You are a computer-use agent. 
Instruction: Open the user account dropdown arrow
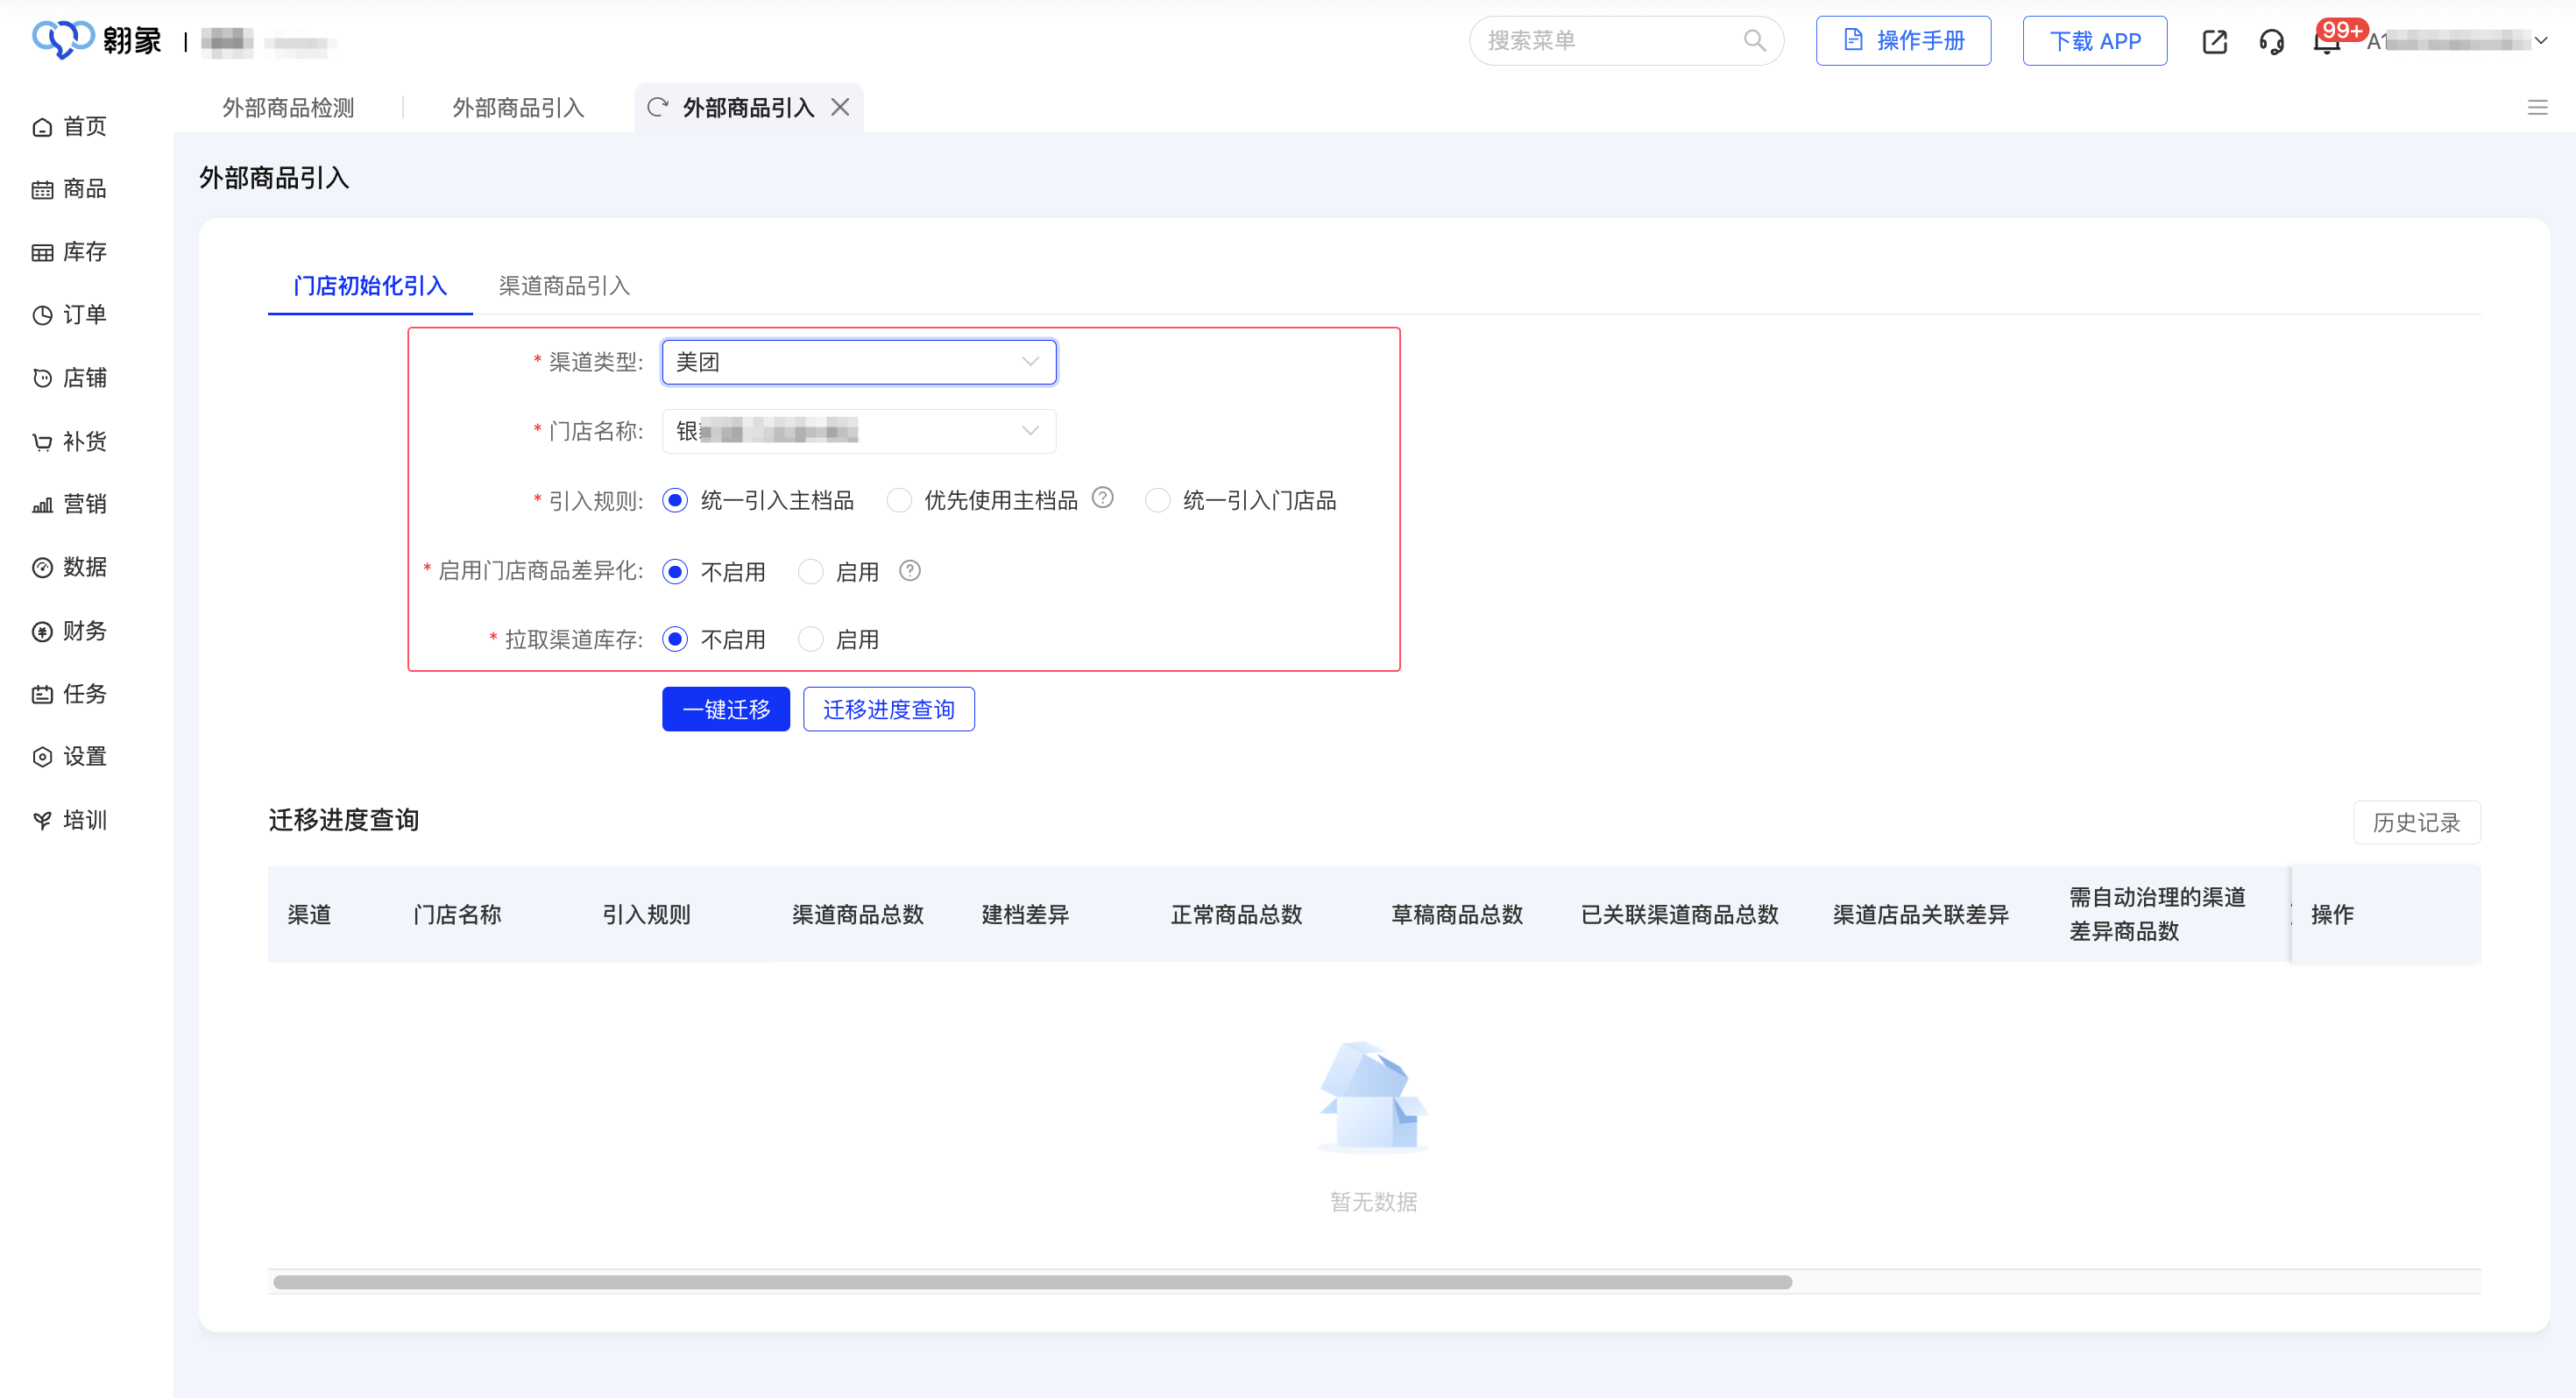[x=2541, y=41]
